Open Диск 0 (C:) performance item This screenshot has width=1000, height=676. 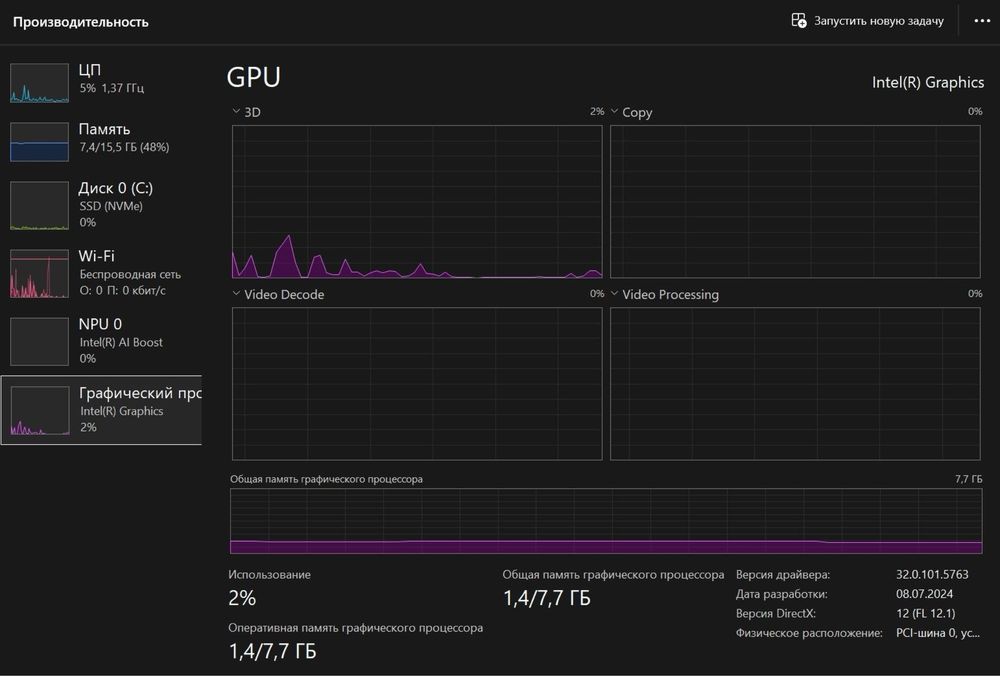[x=105, y=204]
